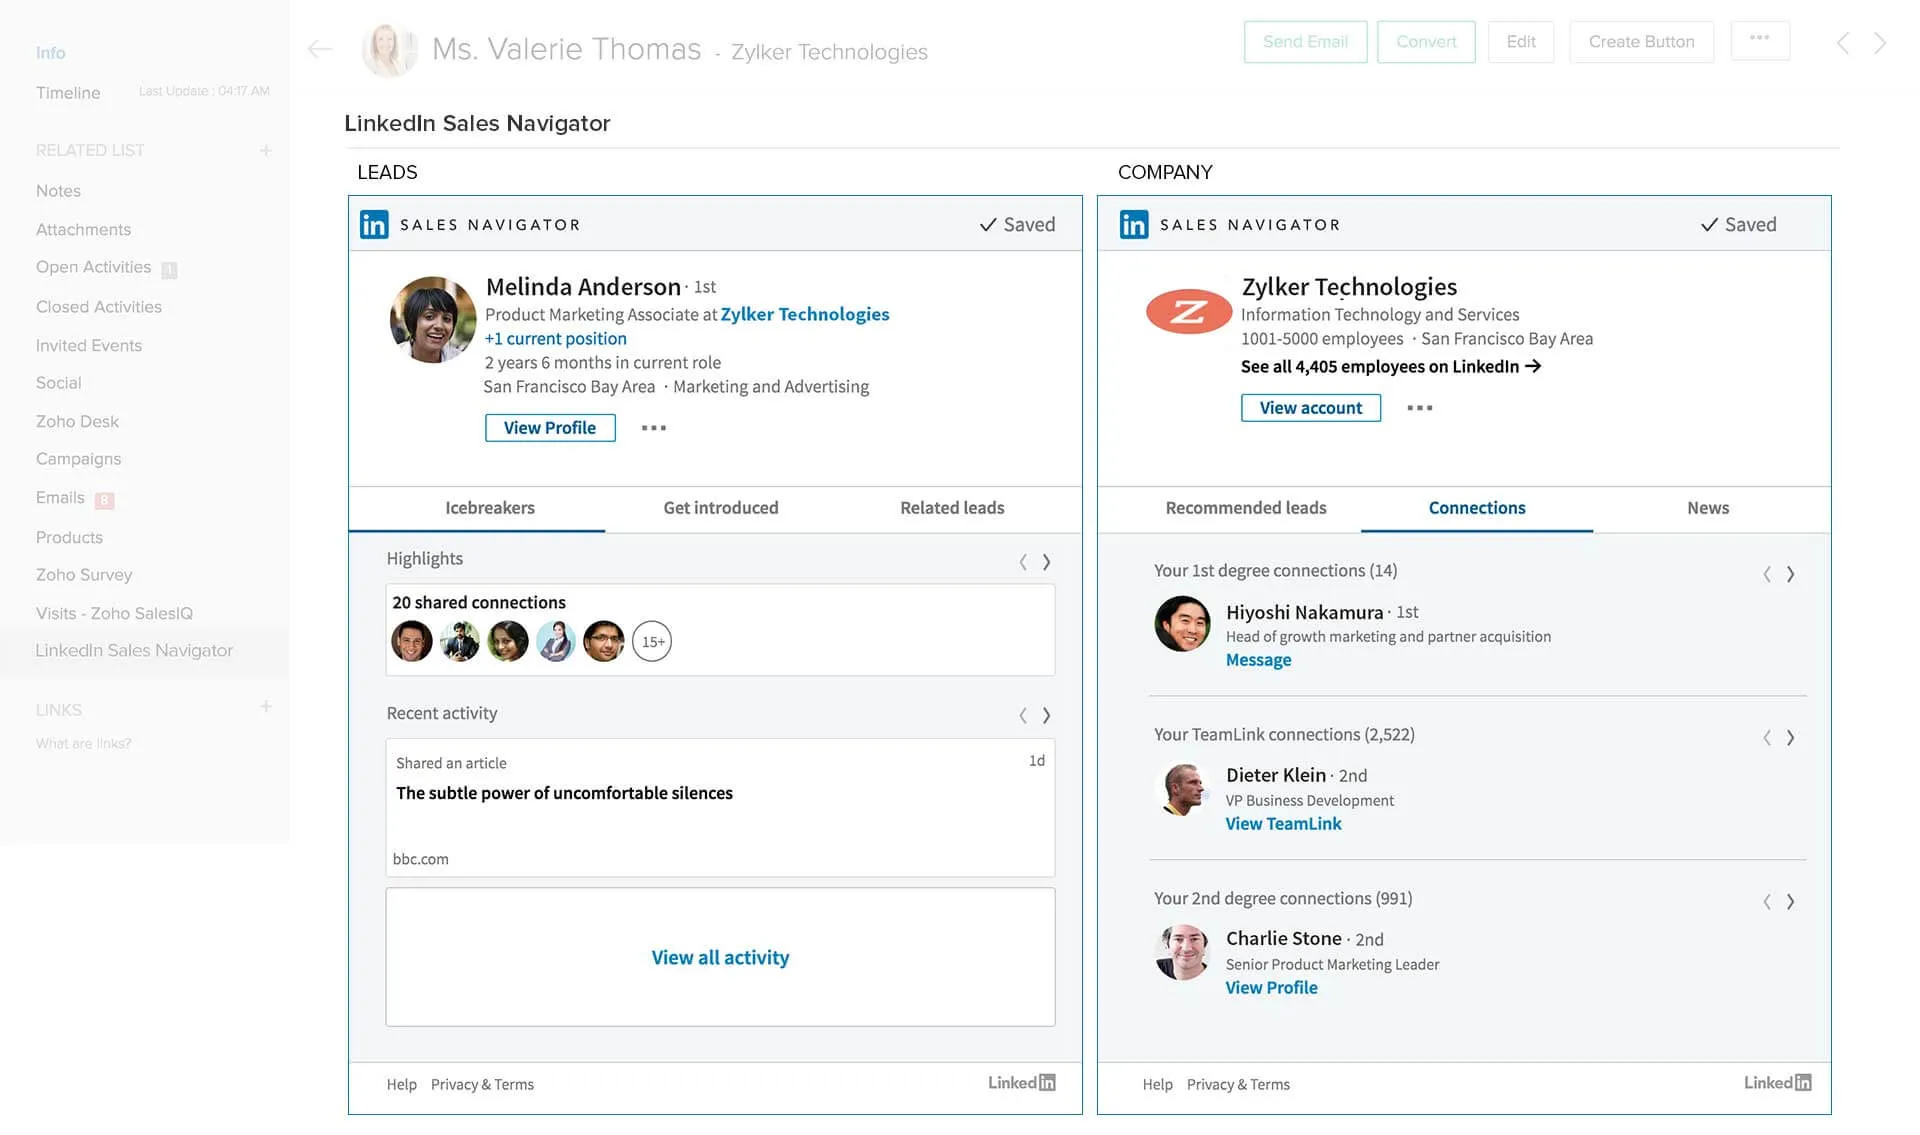Image resolution: width=1920 pixels, height=1135 pixels.
Task: Show previous TeamLink connection
Action: pos(1767,738)
